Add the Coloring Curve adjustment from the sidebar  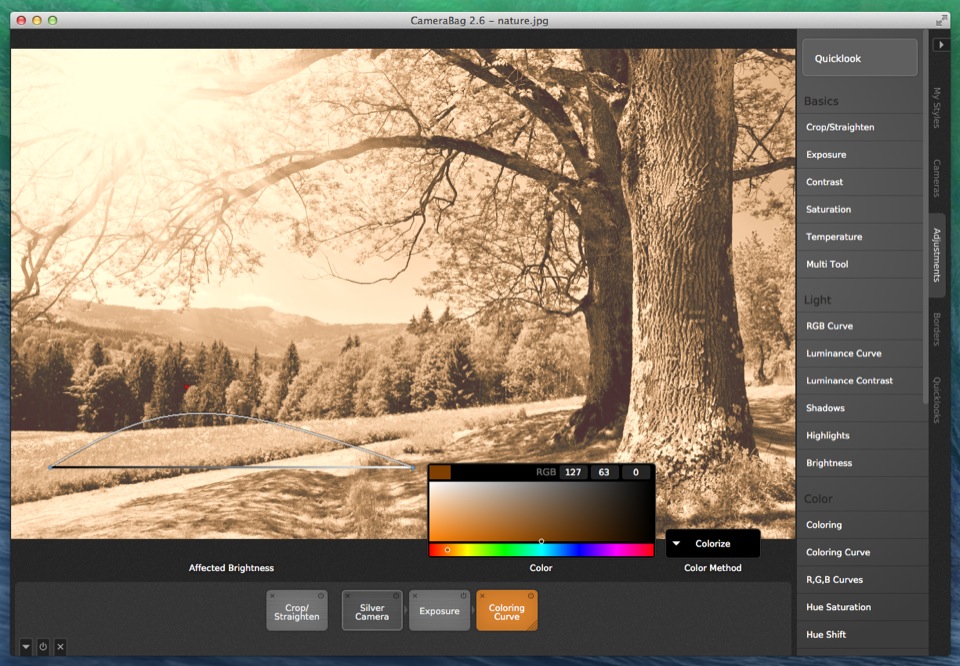coord(860,552)
